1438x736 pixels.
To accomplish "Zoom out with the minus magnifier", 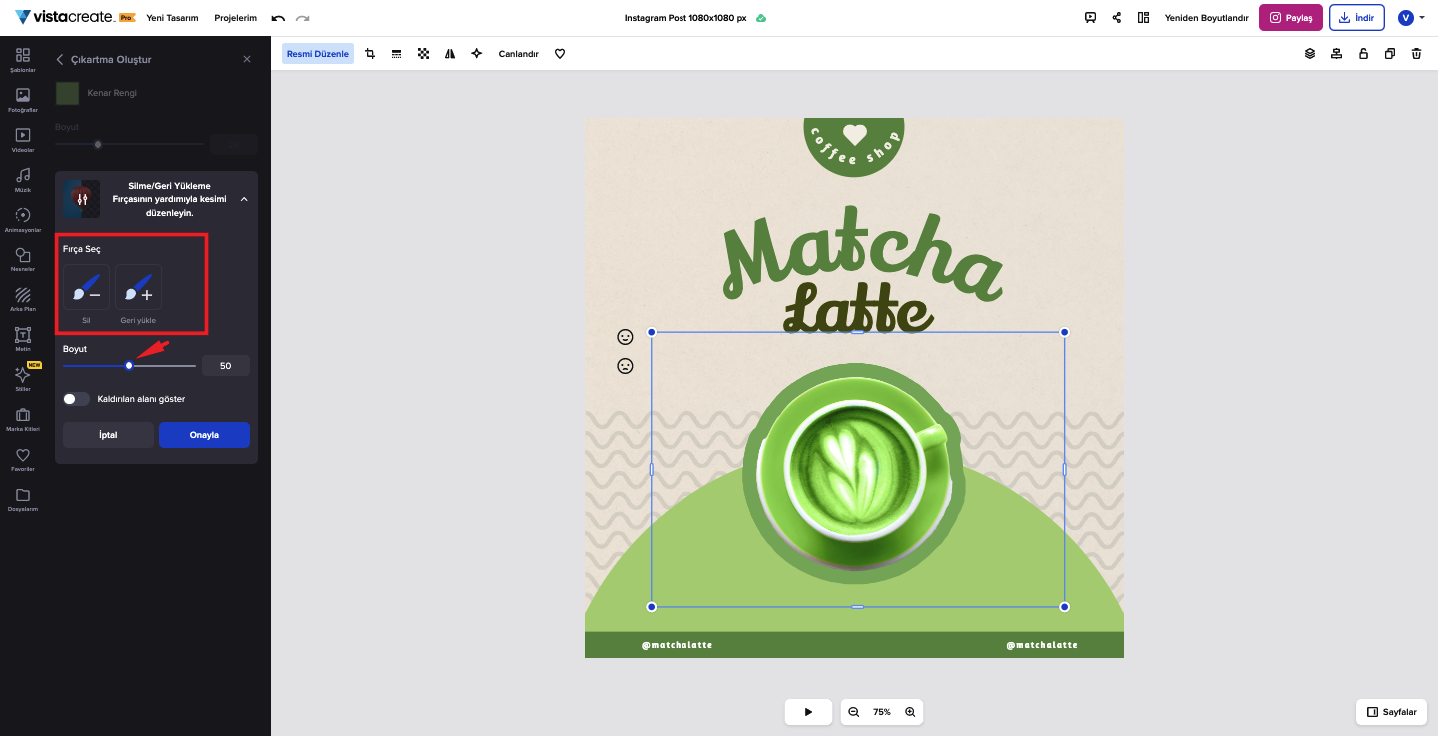I will pyautogui.click(x=854, y=712).
